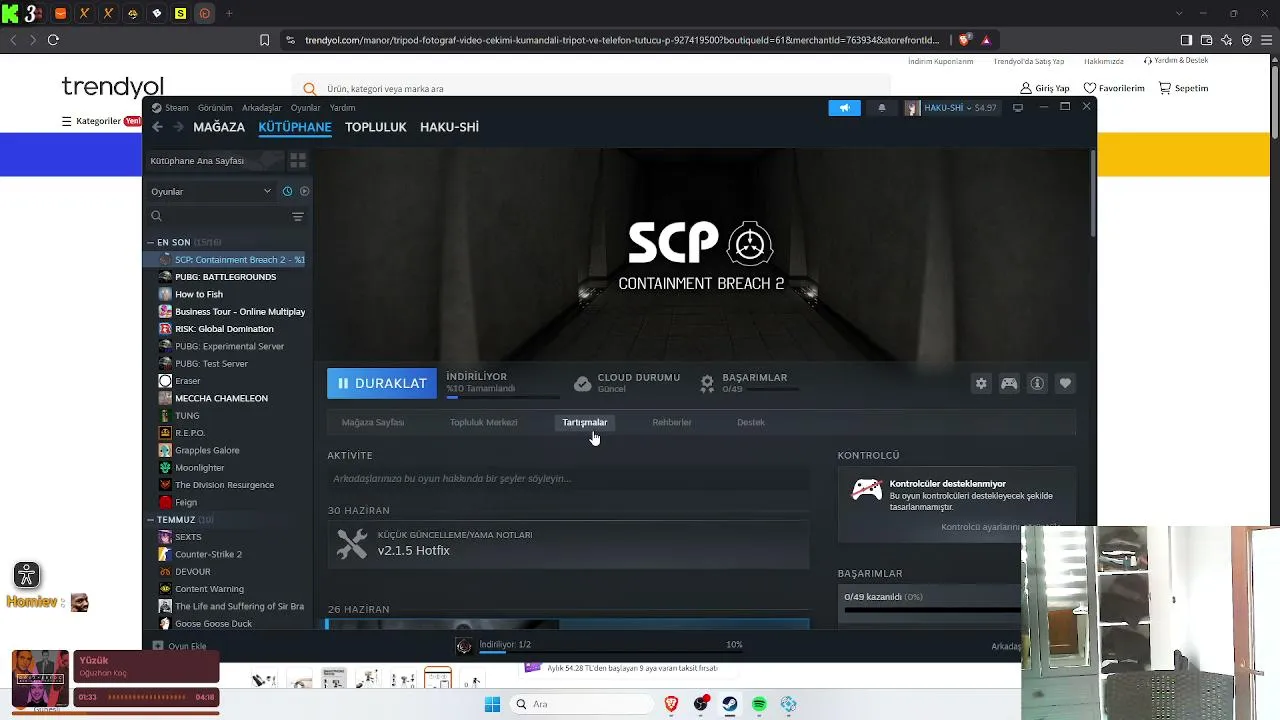Toggle the ready-to-play games filter
This screenshot has width=1280, height=720.
point(304,191)
